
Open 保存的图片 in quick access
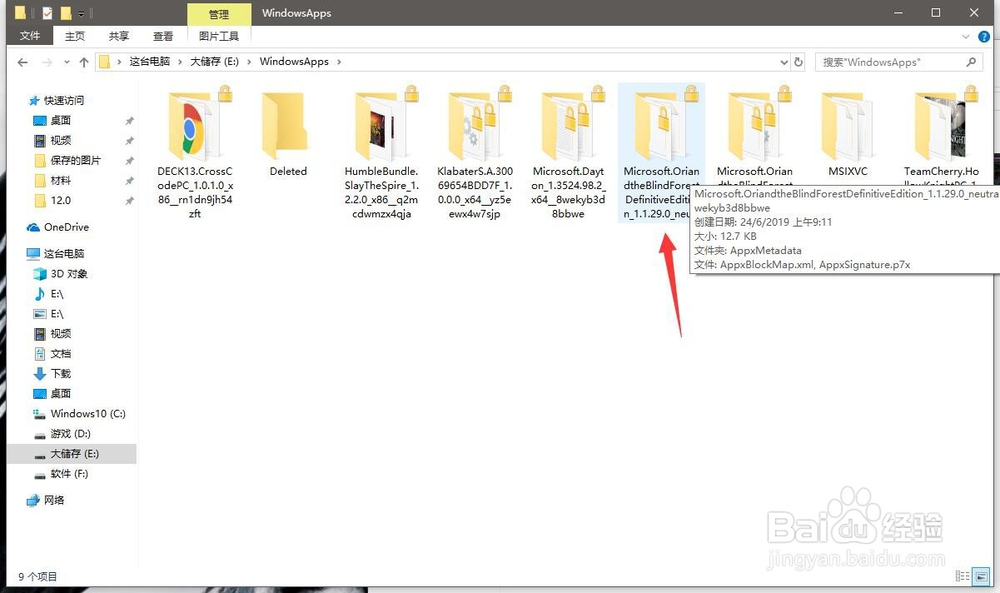(x=67, y=160)
